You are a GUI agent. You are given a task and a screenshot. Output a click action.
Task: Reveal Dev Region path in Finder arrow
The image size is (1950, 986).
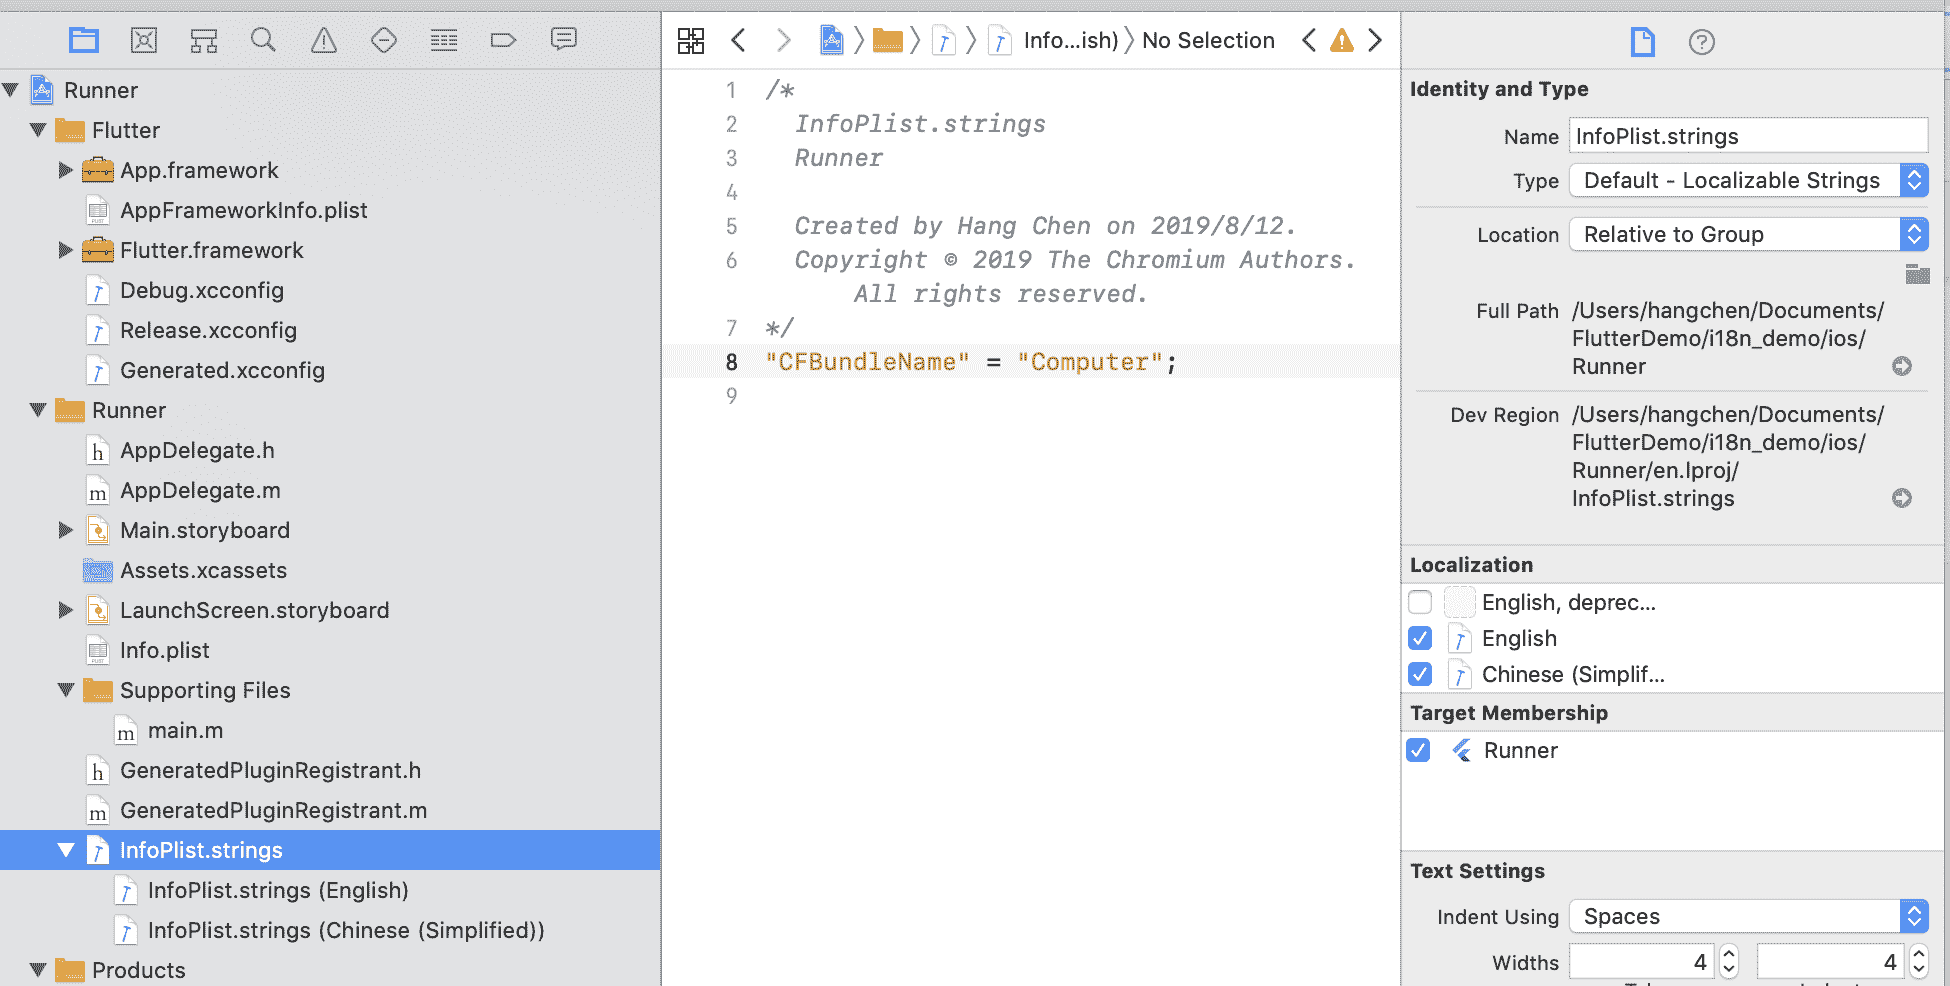coord(1902,498)
